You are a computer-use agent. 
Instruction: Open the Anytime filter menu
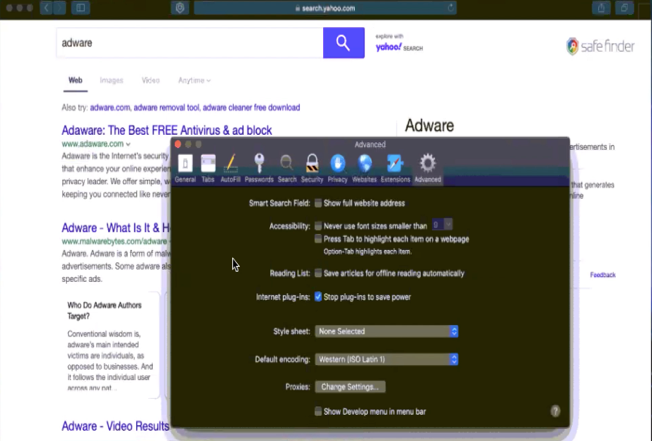click(x=194, y=80)
